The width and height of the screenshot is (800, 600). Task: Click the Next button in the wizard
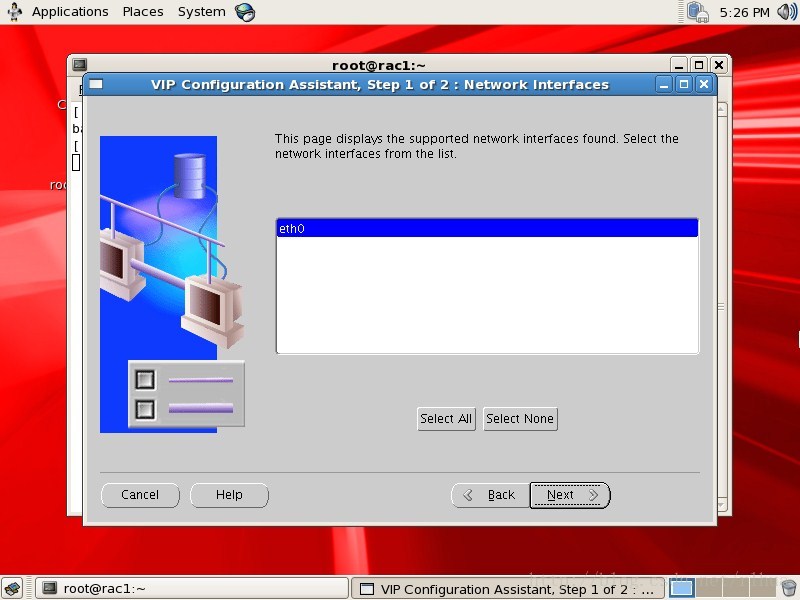coord(569,495)
